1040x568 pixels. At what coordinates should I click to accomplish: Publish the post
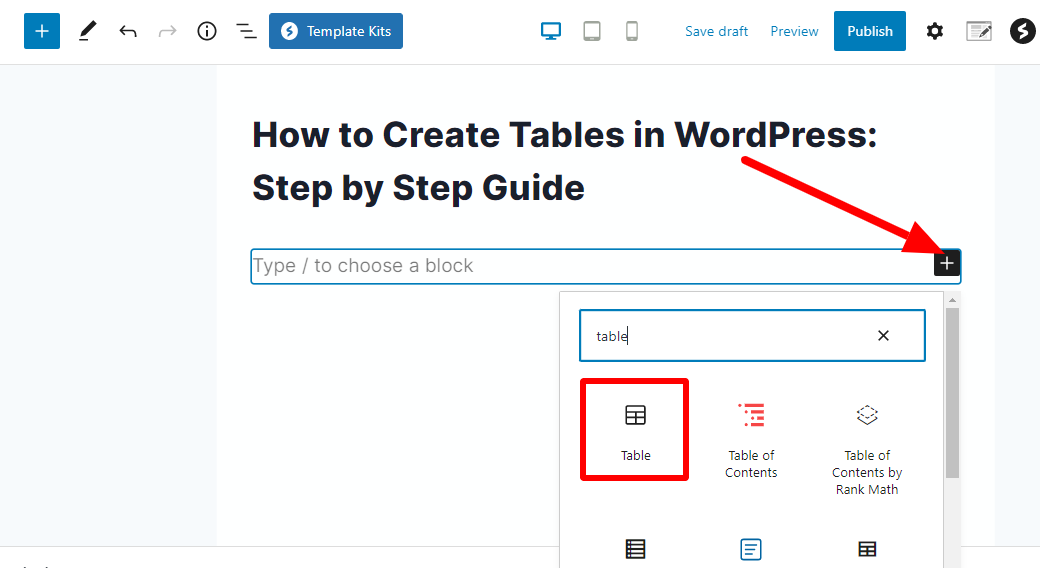coord(870,31)
